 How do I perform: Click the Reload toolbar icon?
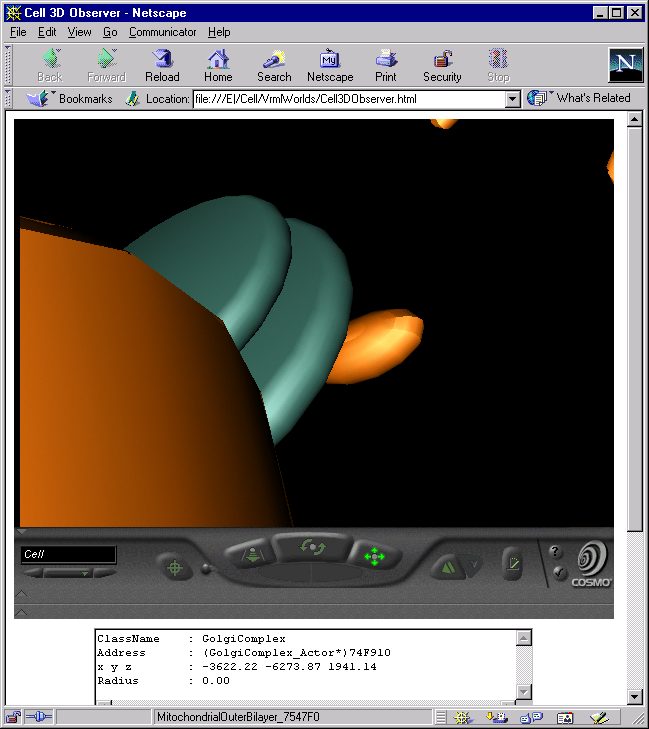click(x=162, y=66)
